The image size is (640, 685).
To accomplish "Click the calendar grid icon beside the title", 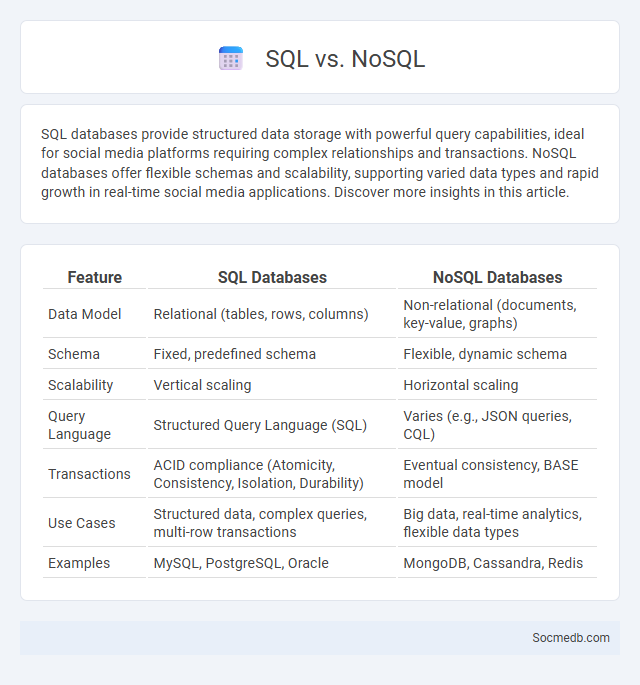I will coord(231,58).
